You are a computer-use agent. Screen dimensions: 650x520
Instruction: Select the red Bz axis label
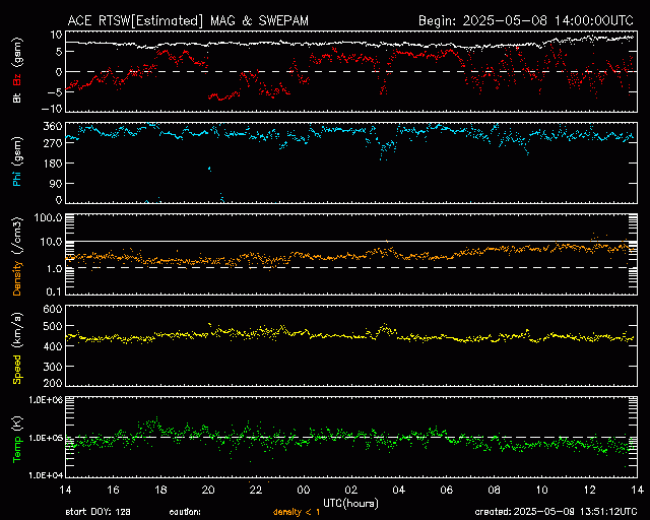pyautogui.click(x=17, y=78)
